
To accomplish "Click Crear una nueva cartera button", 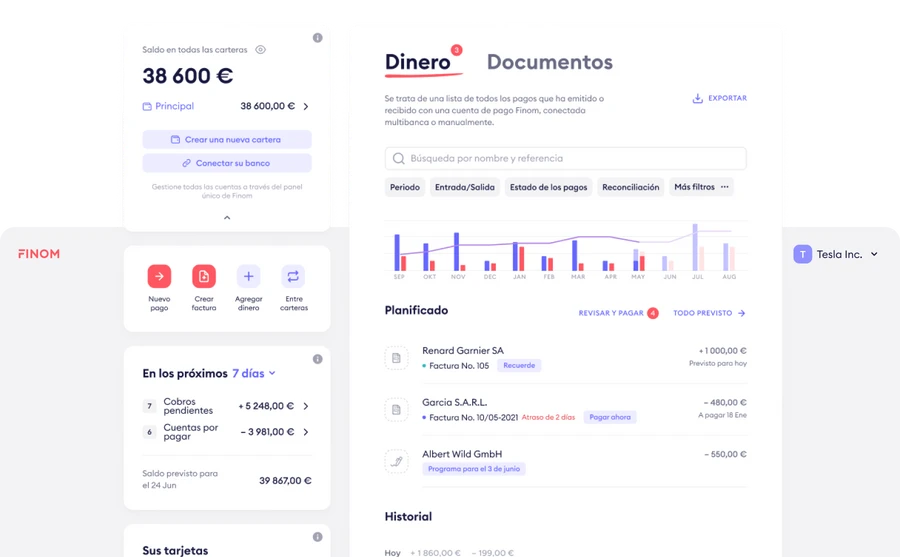I will click(x=227, y=140).
